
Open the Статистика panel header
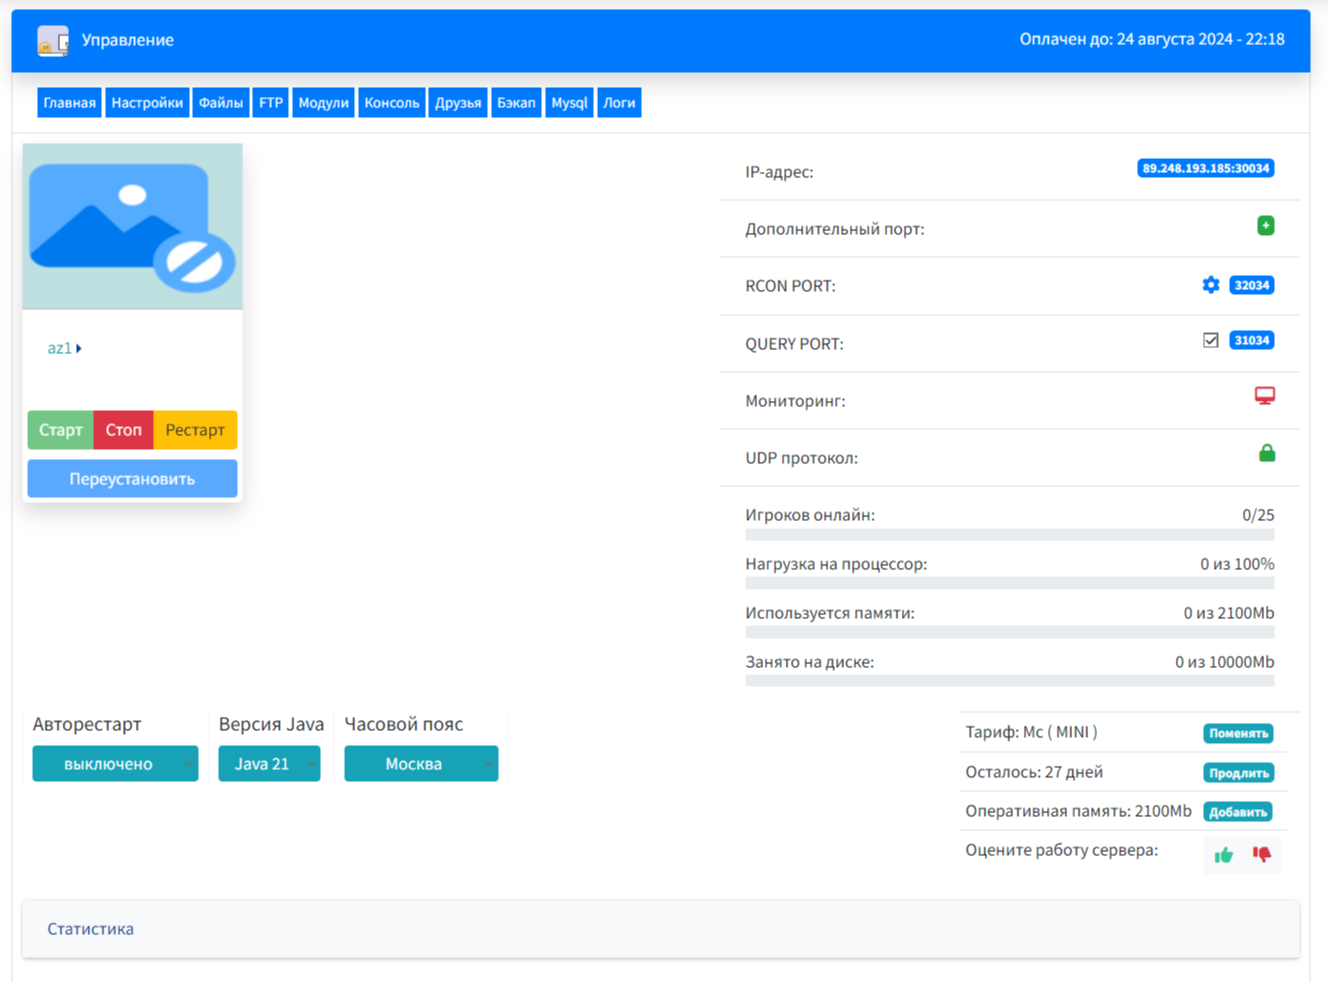[661, 929]
